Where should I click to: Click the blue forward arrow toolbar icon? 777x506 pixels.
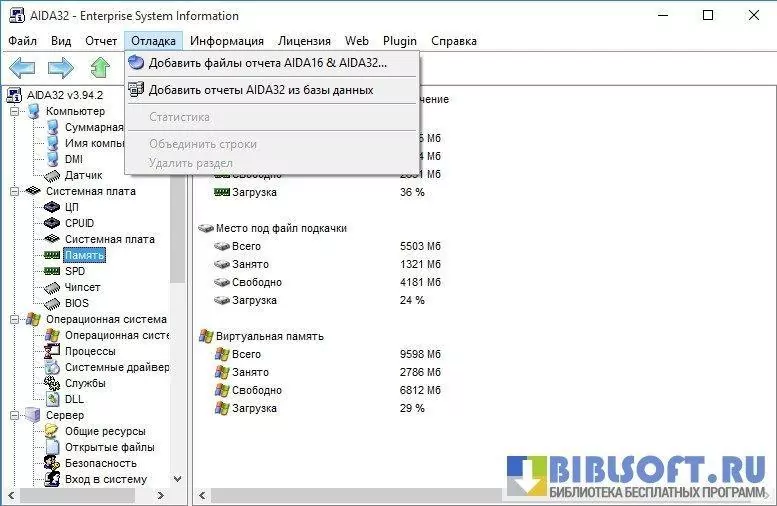[61, 67]
